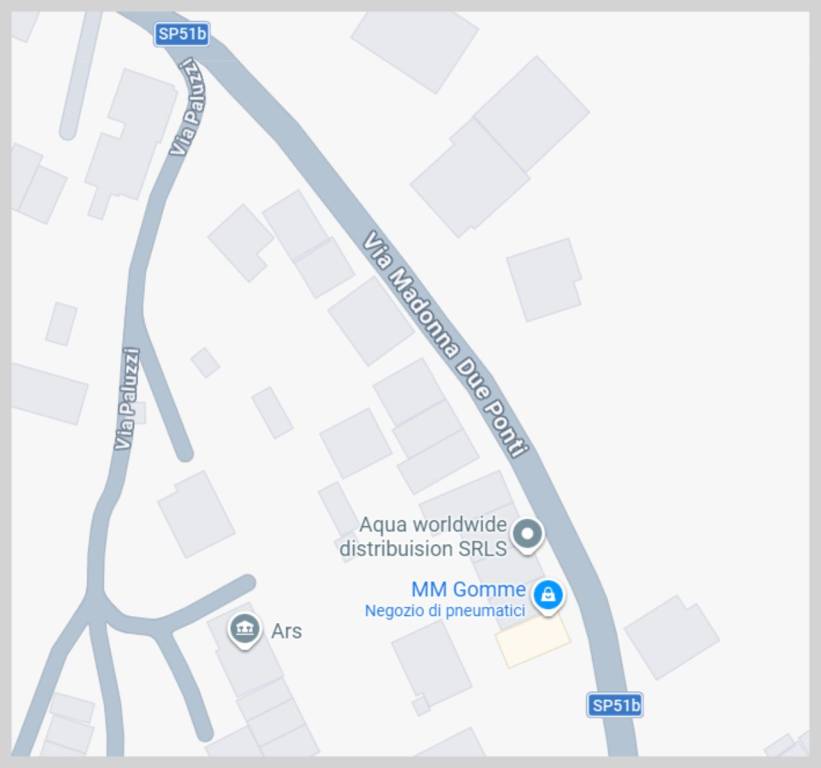The height and width of the screenshot is (768, 821).
Task: Select the Aqua worldwide distribuision SRLS label
Action: [424, 536]
